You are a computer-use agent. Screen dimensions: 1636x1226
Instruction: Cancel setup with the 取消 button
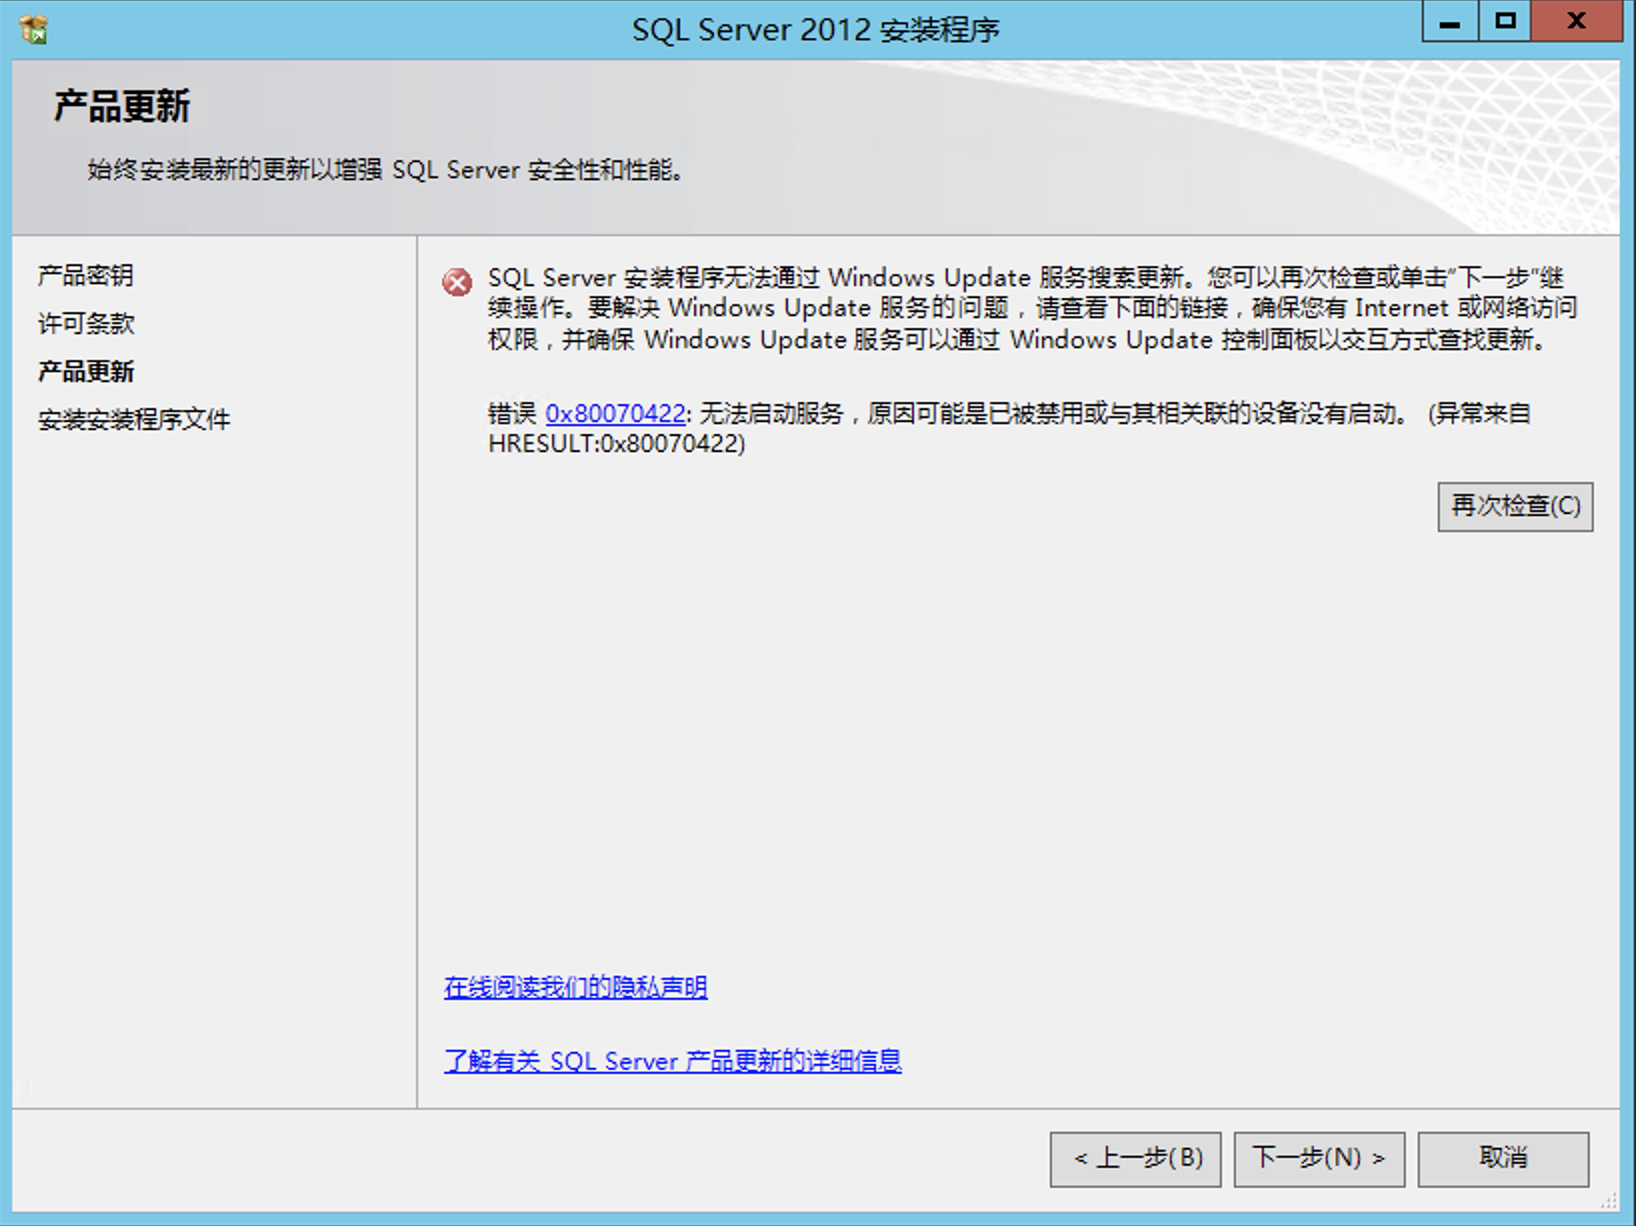click(x=1503, y=1159)
